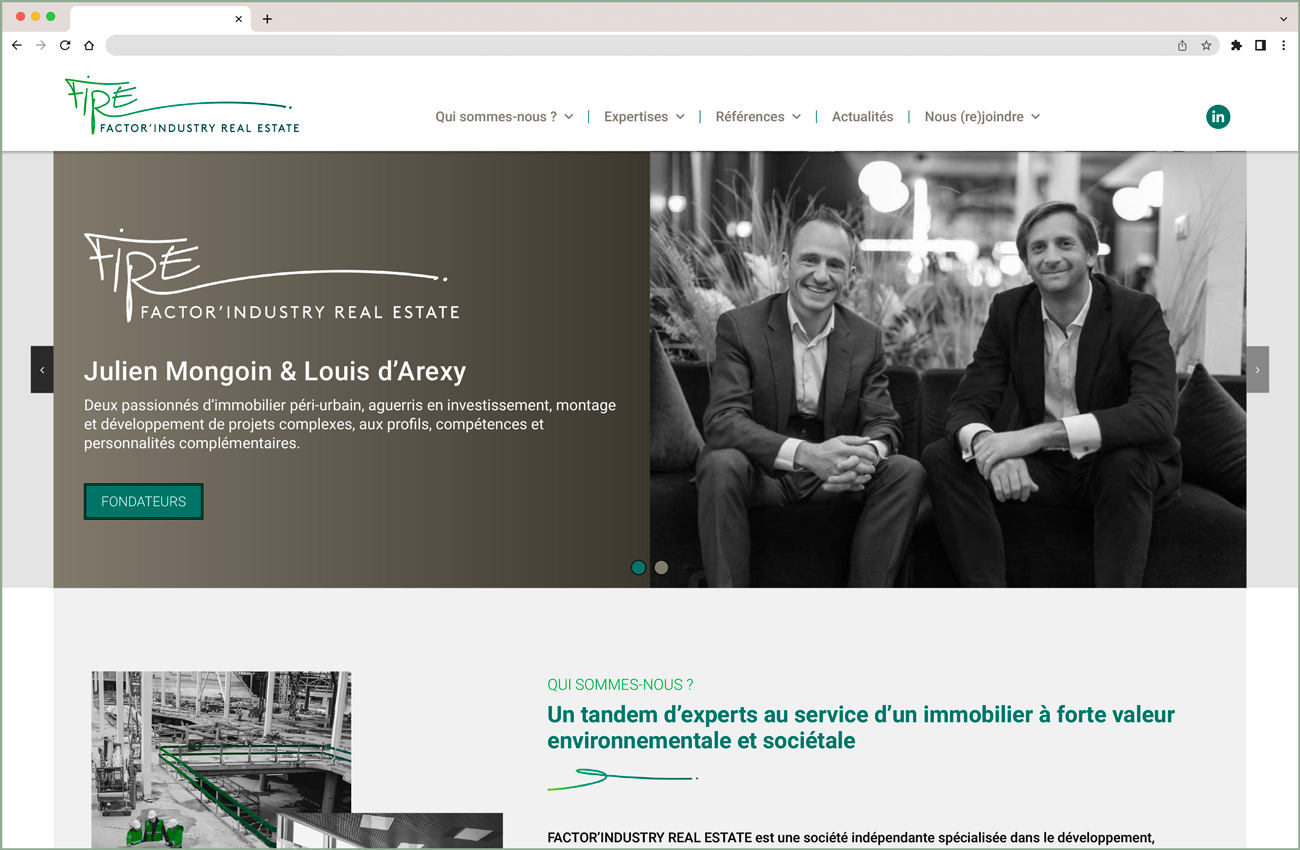Click the green FIRE logo in header
Image resolution: width=1300 pixels, height=850 pixels.
point(182,105)
